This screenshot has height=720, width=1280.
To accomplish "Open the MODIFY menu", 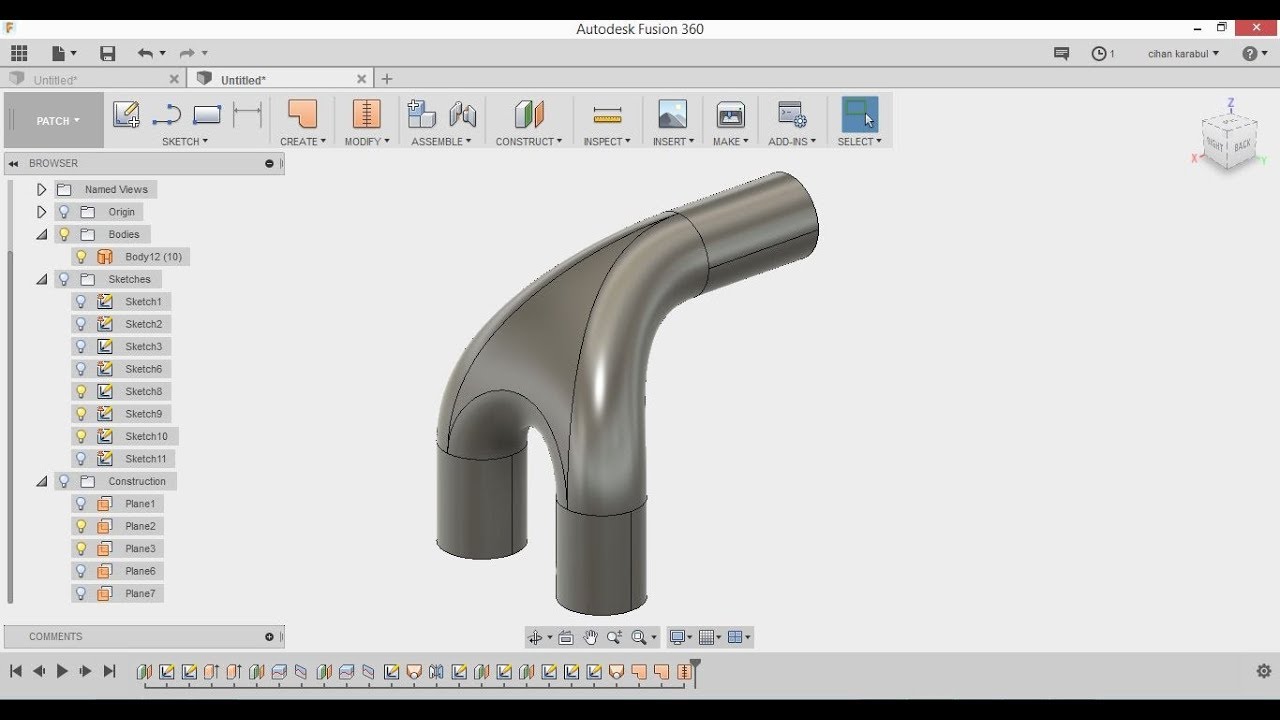I will 367,142.
